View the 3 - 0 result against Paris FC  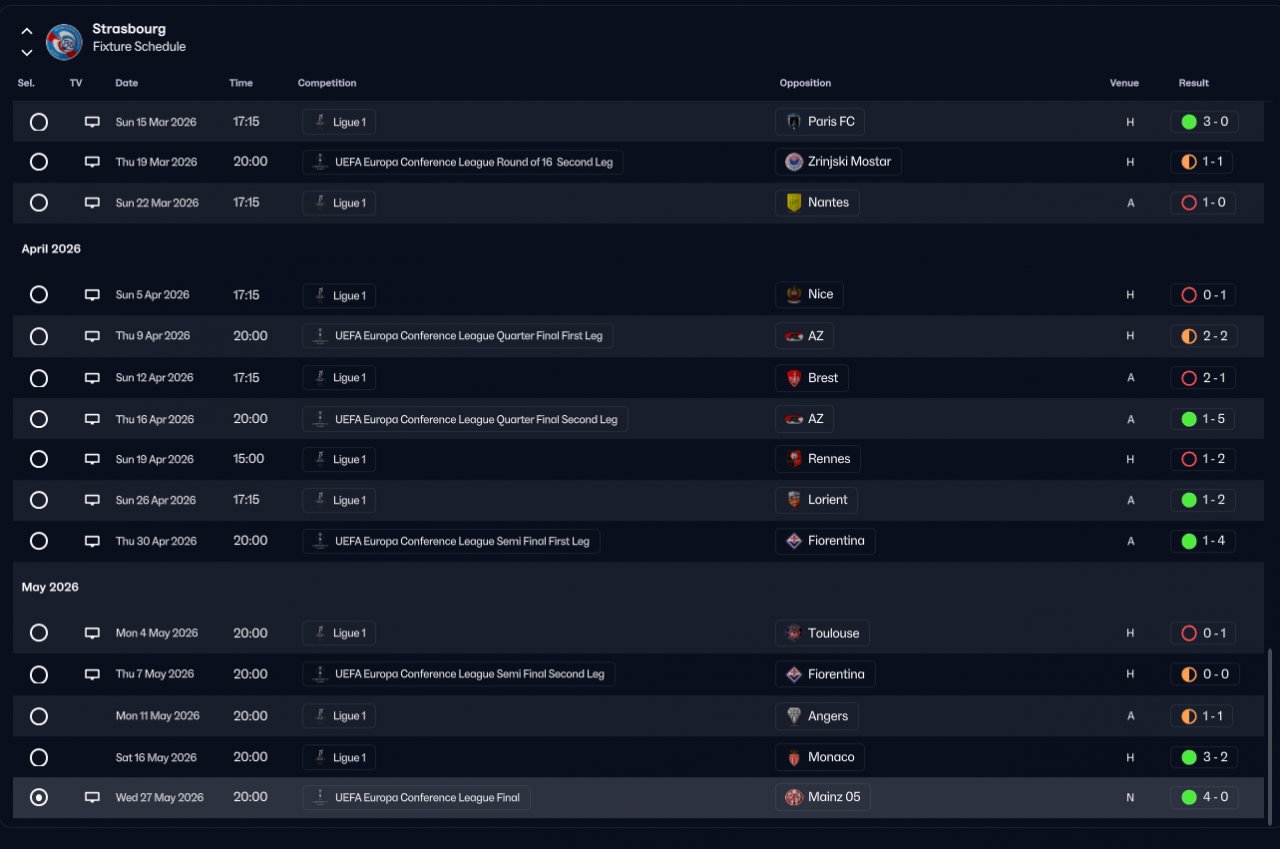tap(1205, 122)
